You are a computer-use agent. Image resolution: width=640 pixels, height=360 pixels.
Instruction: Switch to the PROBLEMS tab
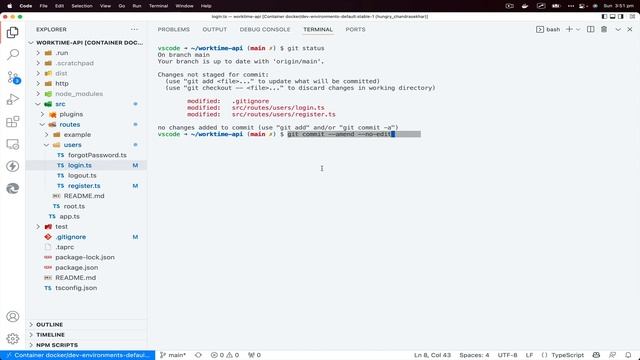(x=173, y=29)
